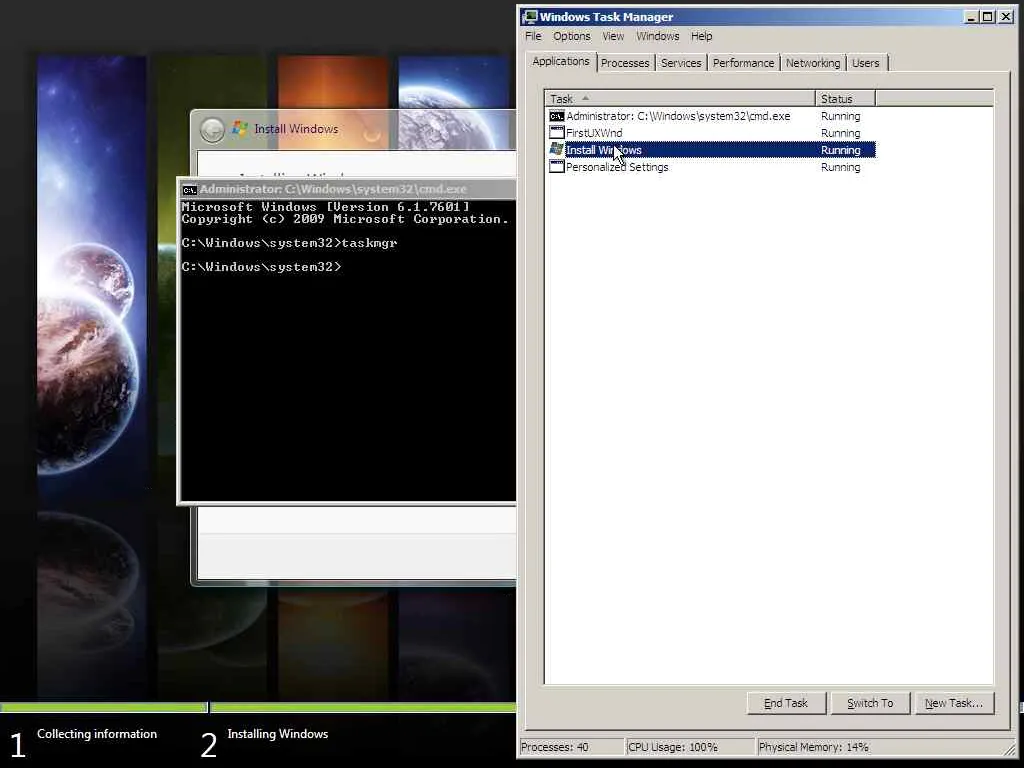Click the Processes: 40 status bar entry

point(571,746)
